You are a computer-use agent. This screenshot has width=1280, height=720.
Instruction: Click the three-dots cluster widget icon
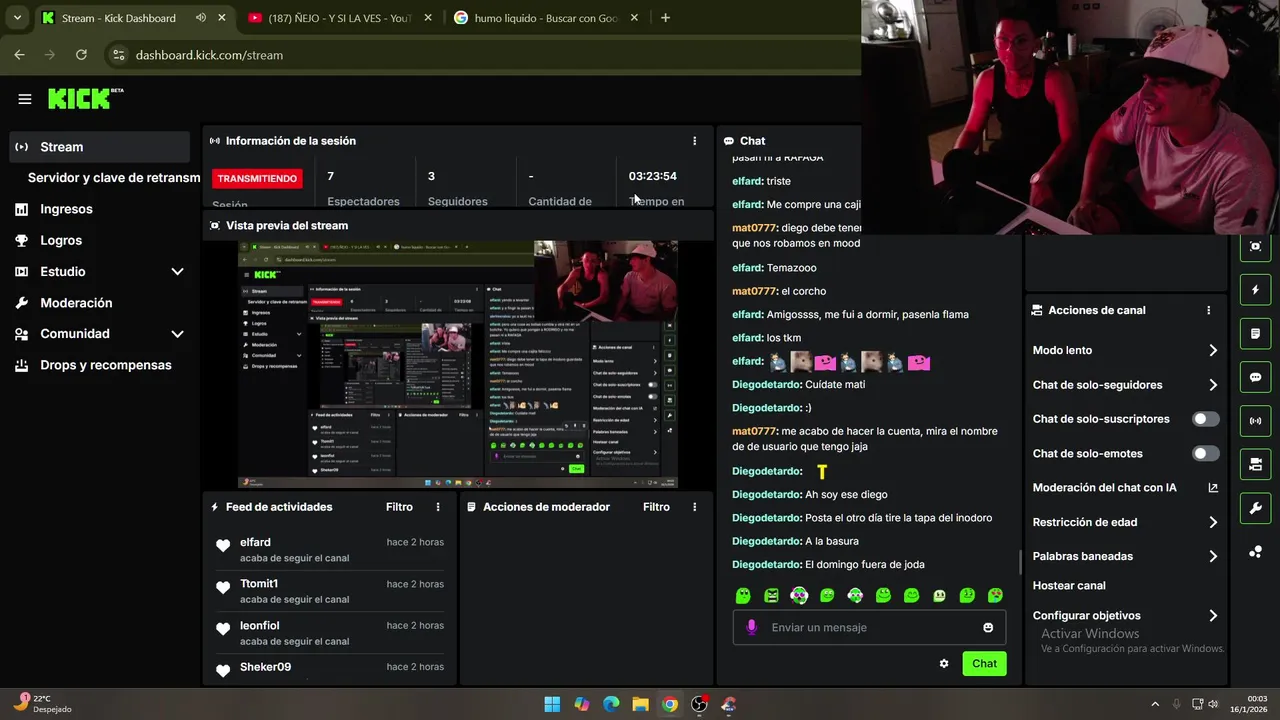pos(1255,552)
